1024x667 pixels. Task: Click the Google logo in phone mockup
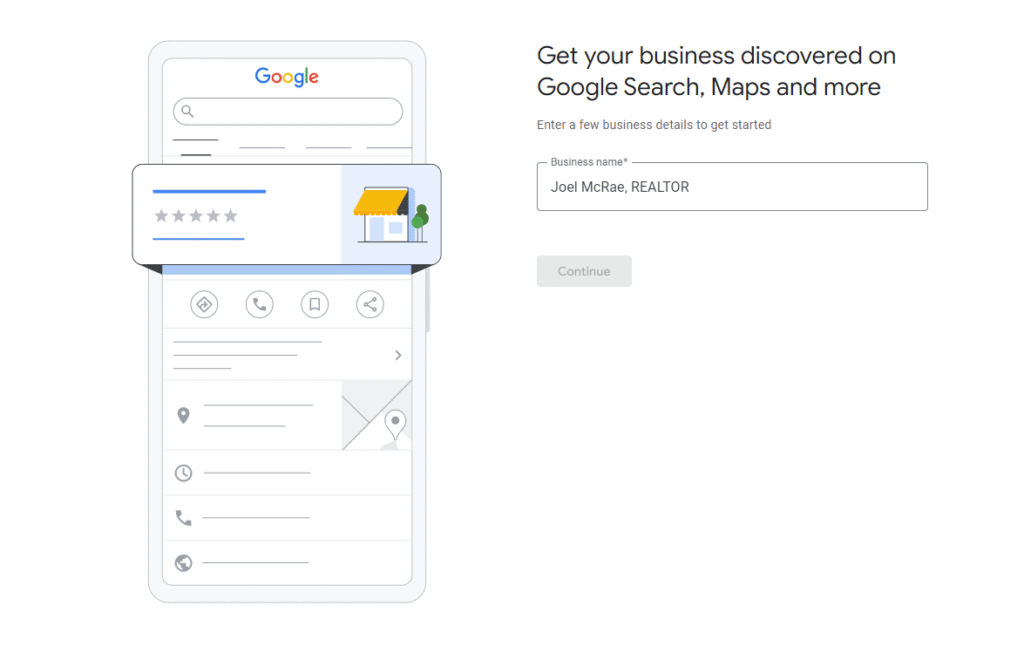click(x=287, y=76)
